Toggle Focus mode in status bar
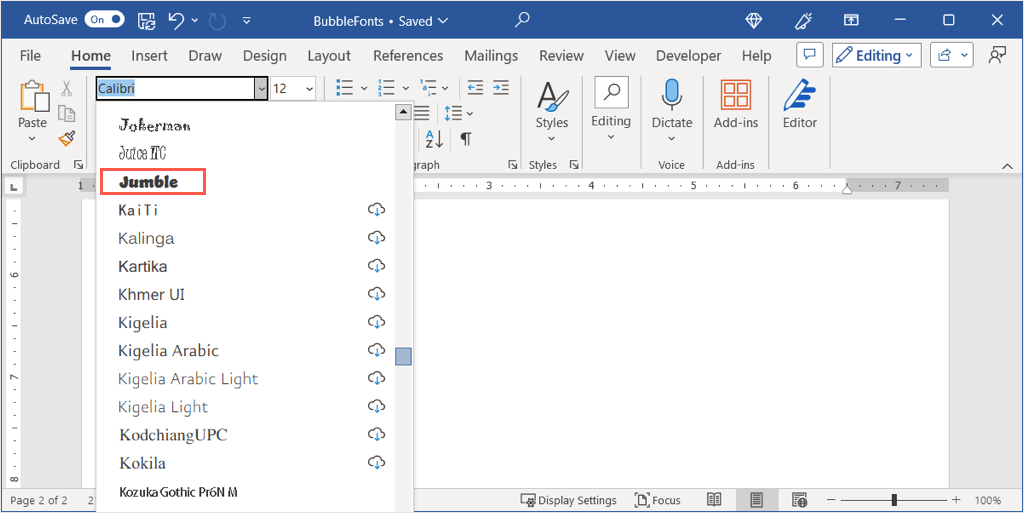Viewport: 1024px width, 513px height. [x=656, y=500]
